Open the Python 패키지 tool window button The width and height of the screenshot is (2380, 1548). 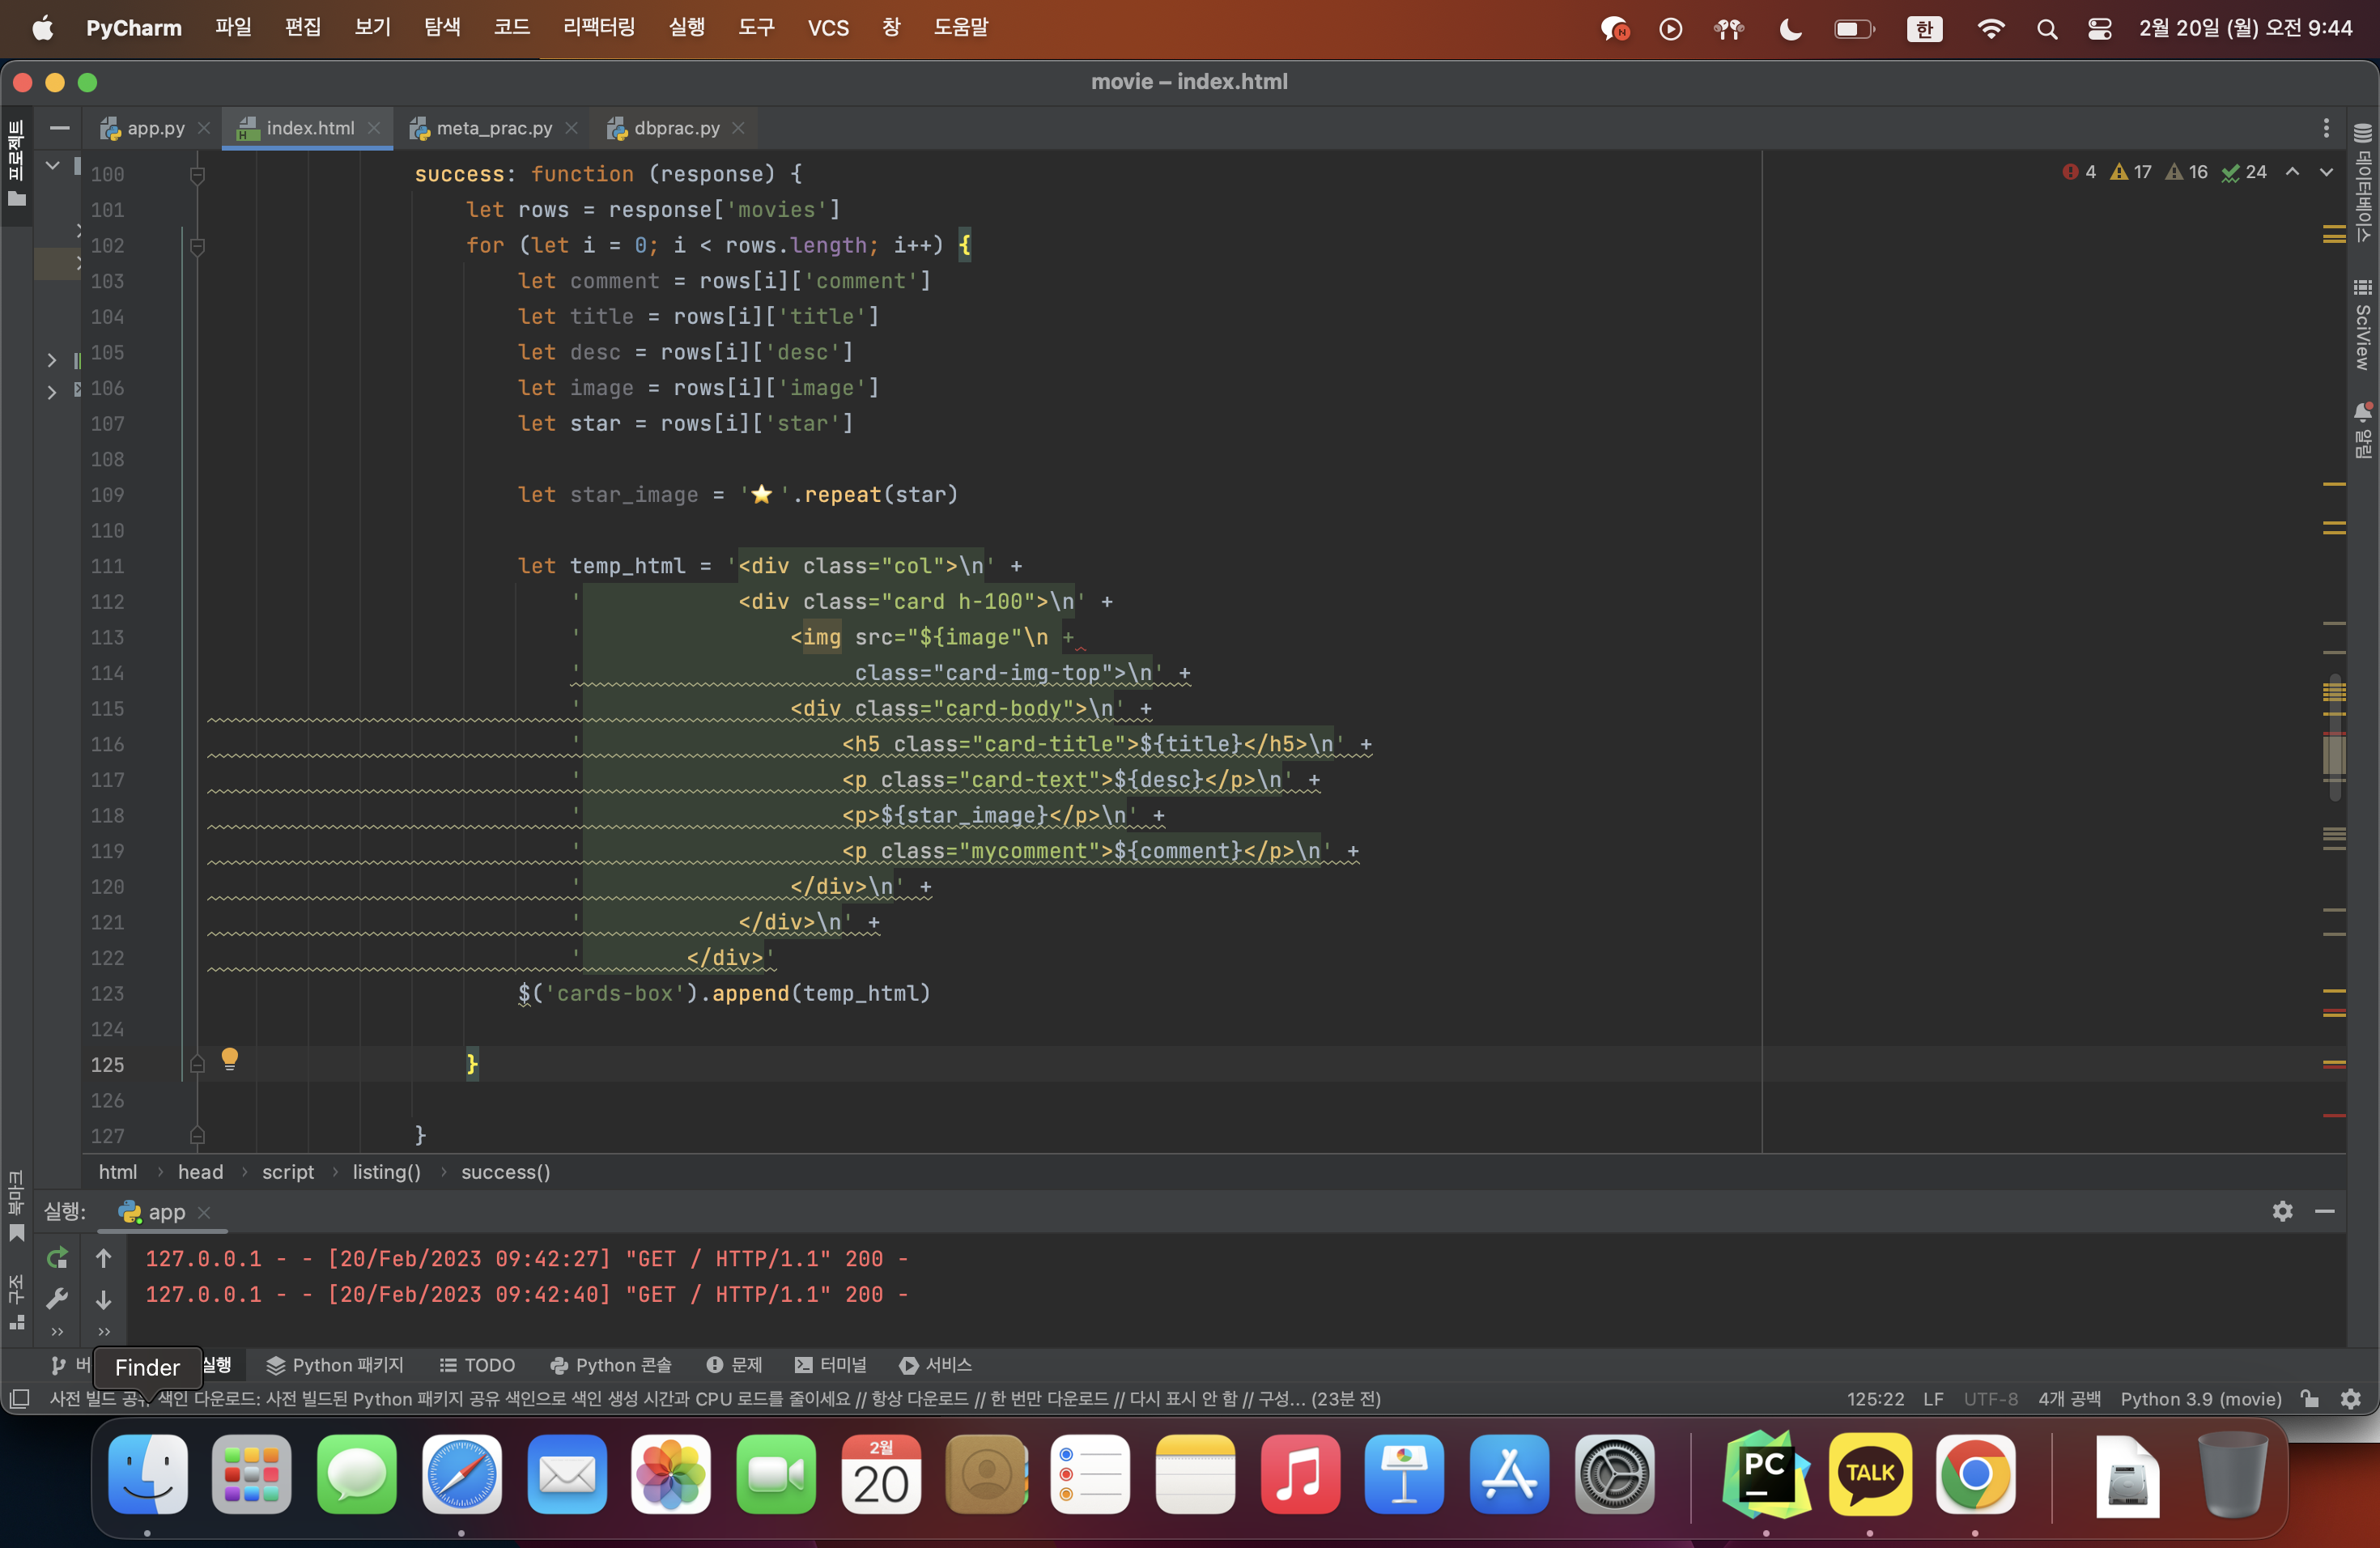[x=335, y=1365]
